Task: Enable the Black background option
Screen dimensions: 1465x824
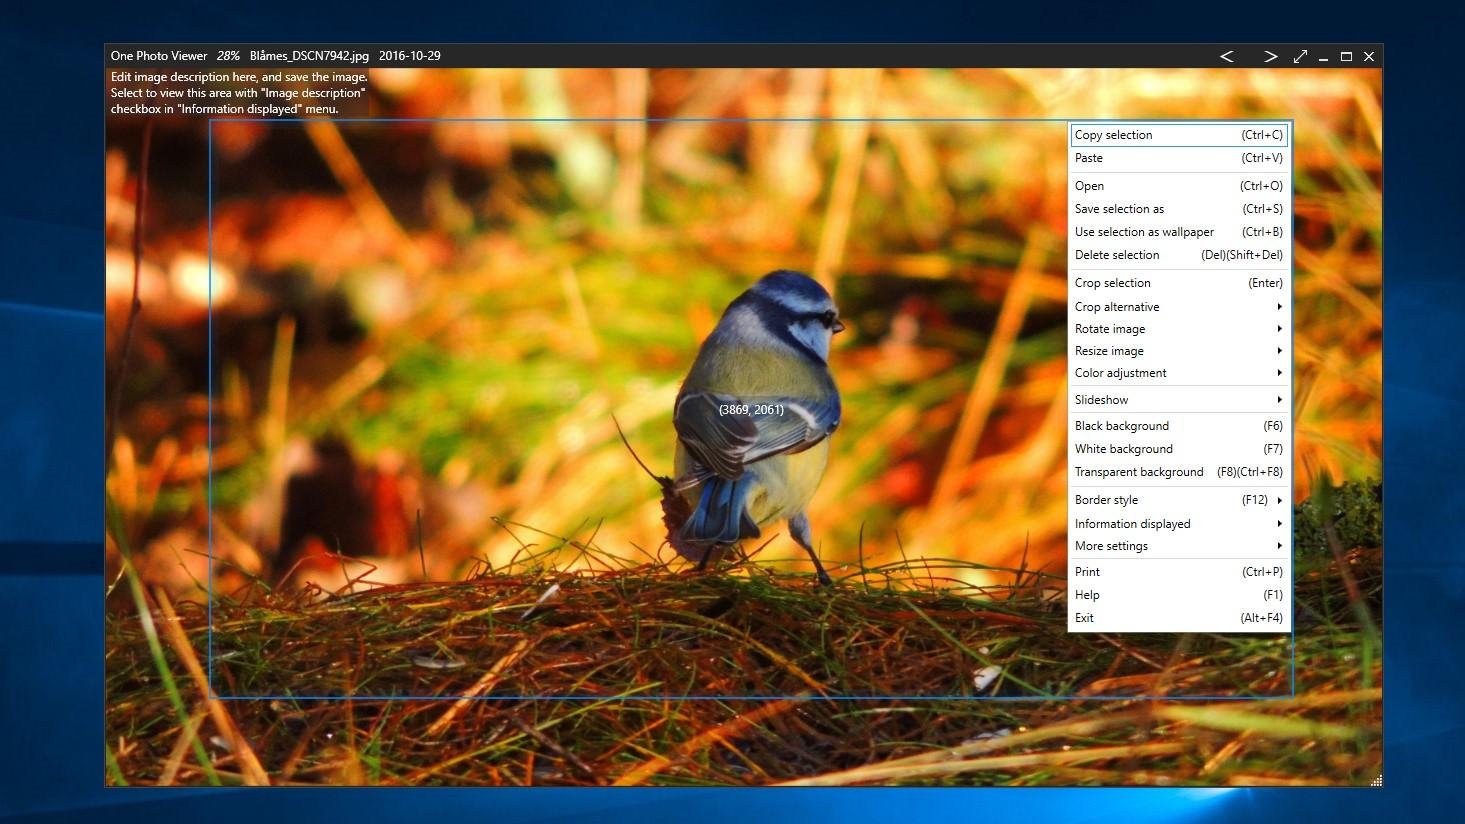Action: click(1121, 425)
